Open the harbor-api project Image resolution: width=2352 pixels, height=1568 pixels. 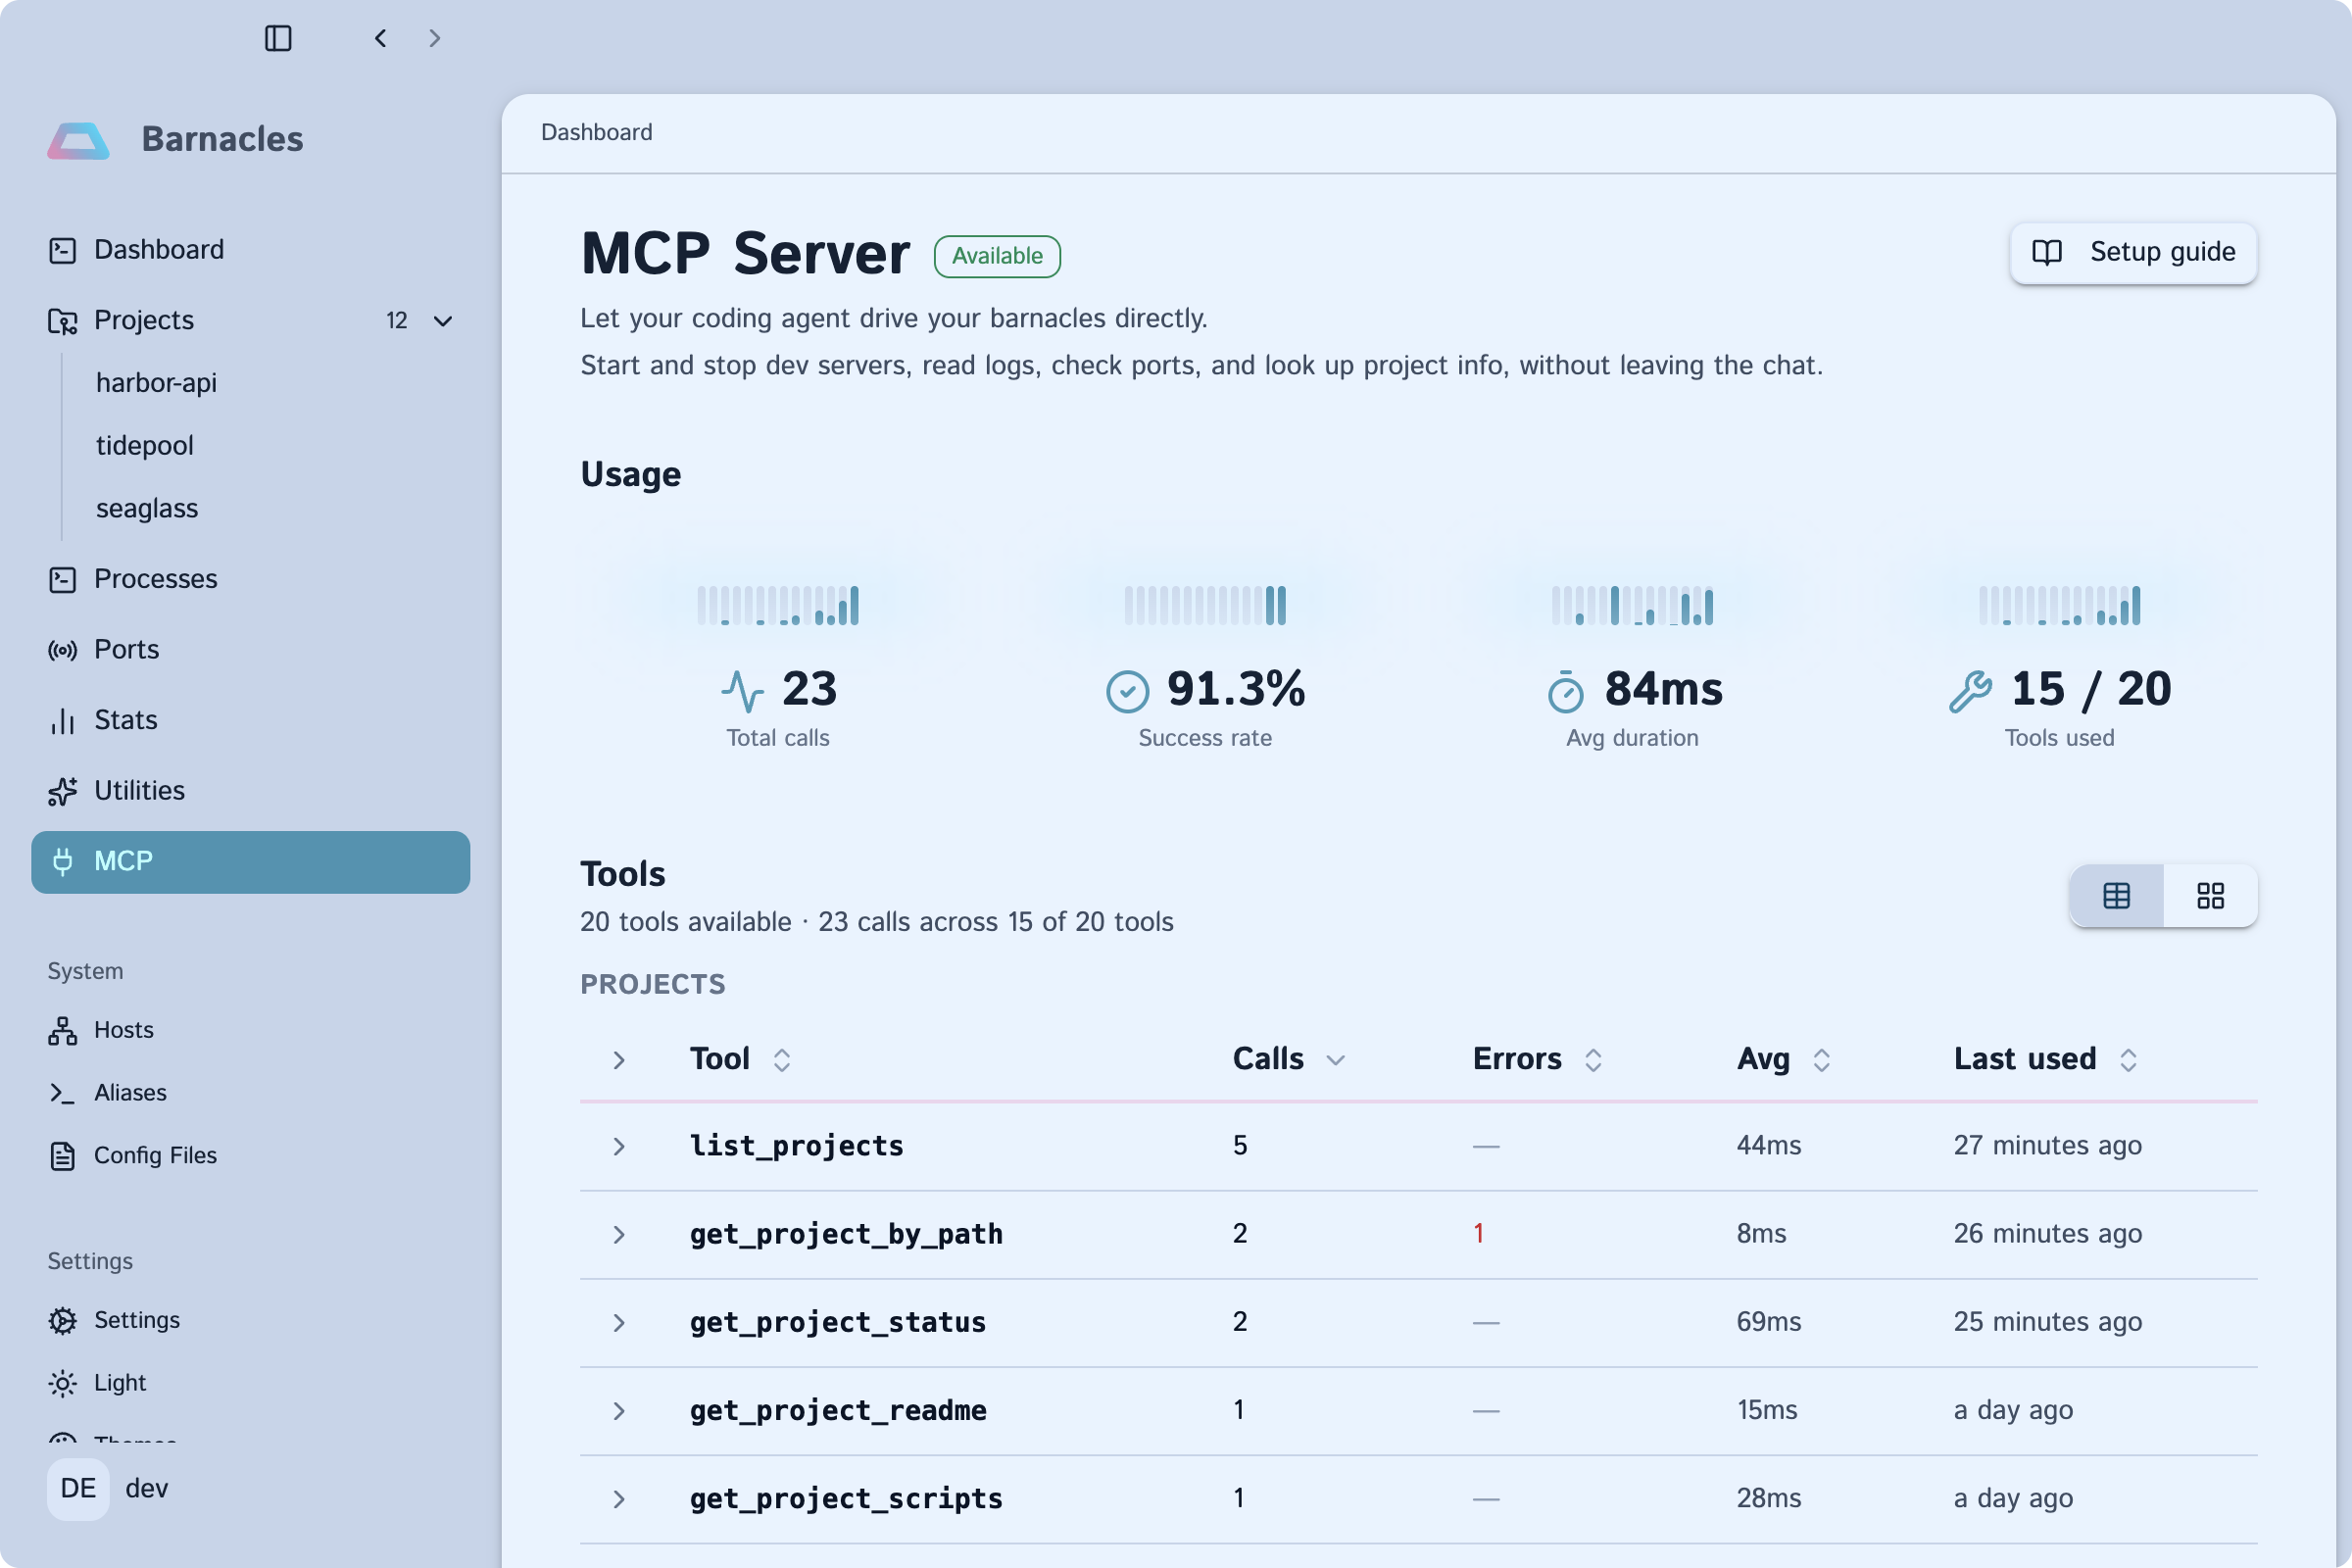click(x=156, y=382)
